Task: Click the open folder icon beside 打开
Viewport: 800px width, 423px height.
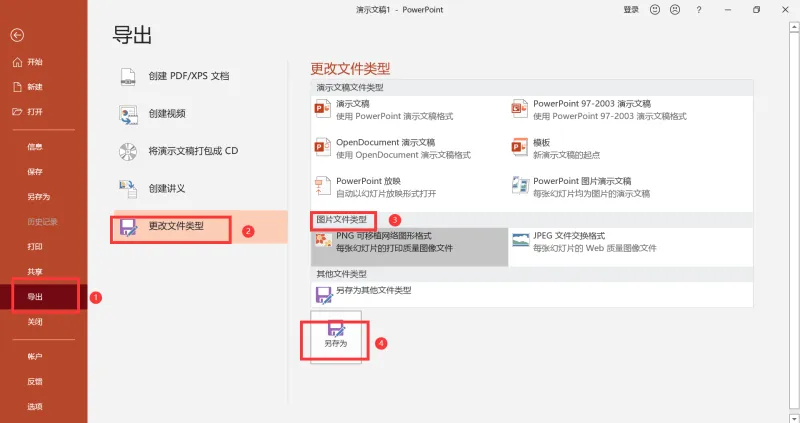Action: click(17, 111)
